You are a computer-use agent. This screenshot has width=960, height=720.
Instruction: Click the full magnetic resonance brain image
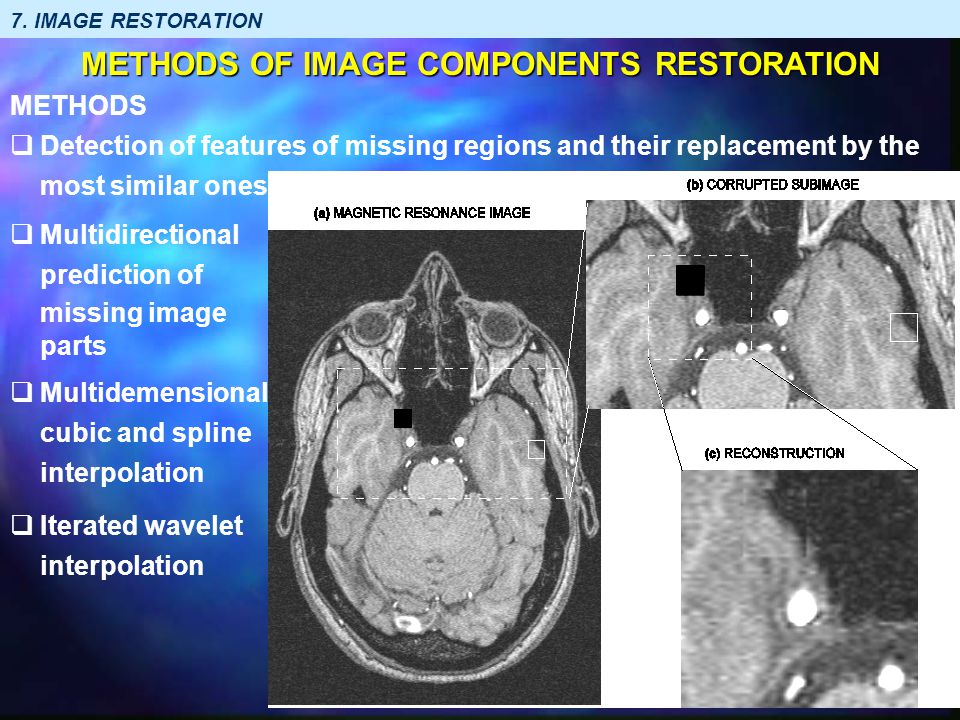434,467
